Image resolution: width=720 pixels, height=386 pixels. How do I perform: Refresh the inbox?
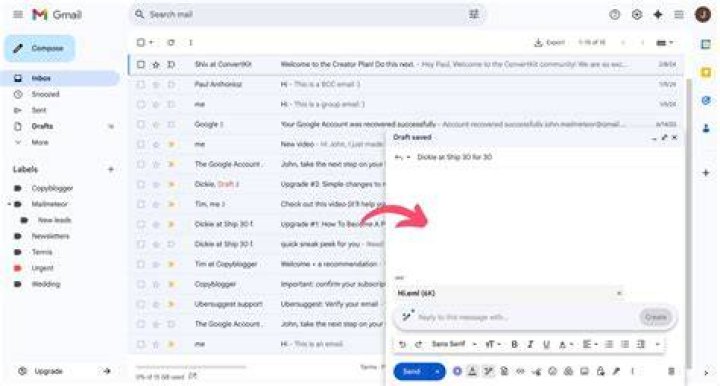pyautogui.click(x=171, y=42)
